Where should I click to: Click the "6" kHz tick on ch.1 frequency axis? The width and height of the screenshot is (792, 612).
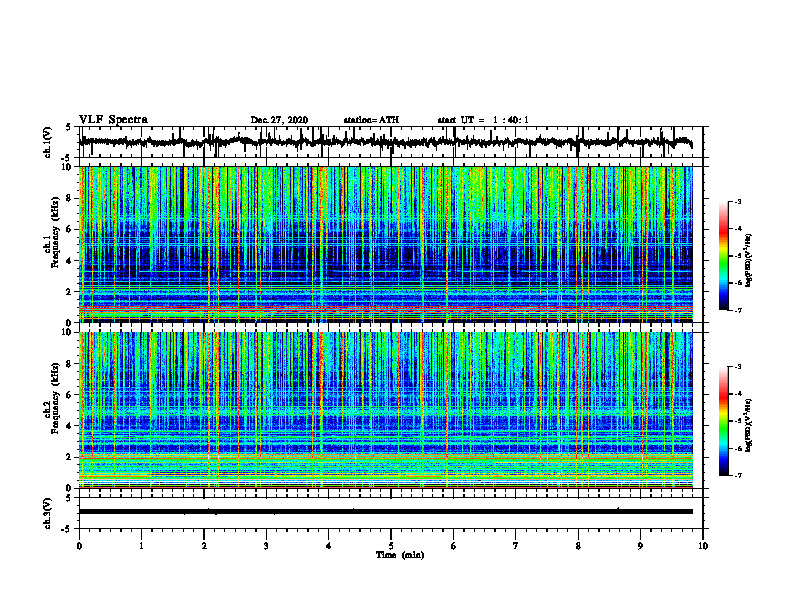coord(70,230)
